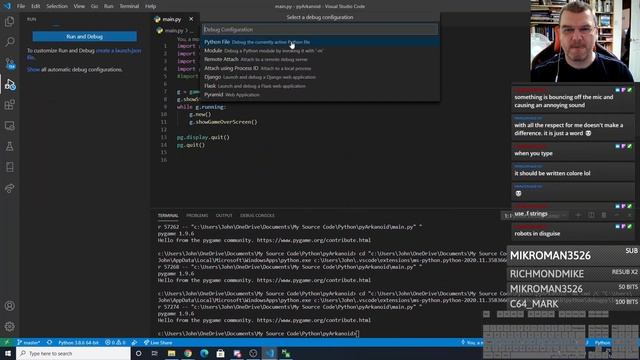
Task: Select Python File debug configuration
Action: [320, 42]
